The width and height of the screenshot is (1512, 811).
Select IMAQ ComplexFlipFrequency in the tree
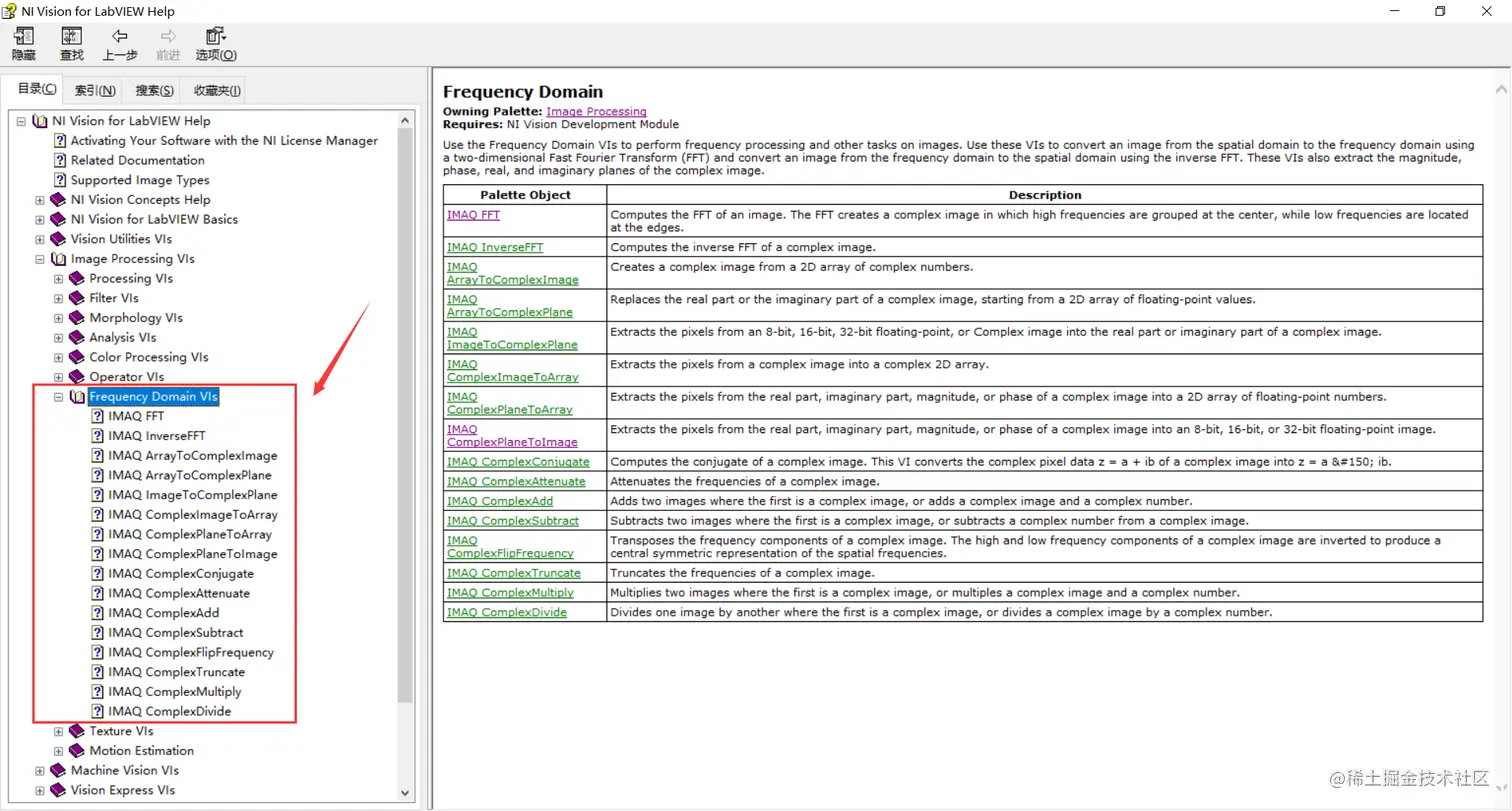pyautogui.click(x=191, y=653)
